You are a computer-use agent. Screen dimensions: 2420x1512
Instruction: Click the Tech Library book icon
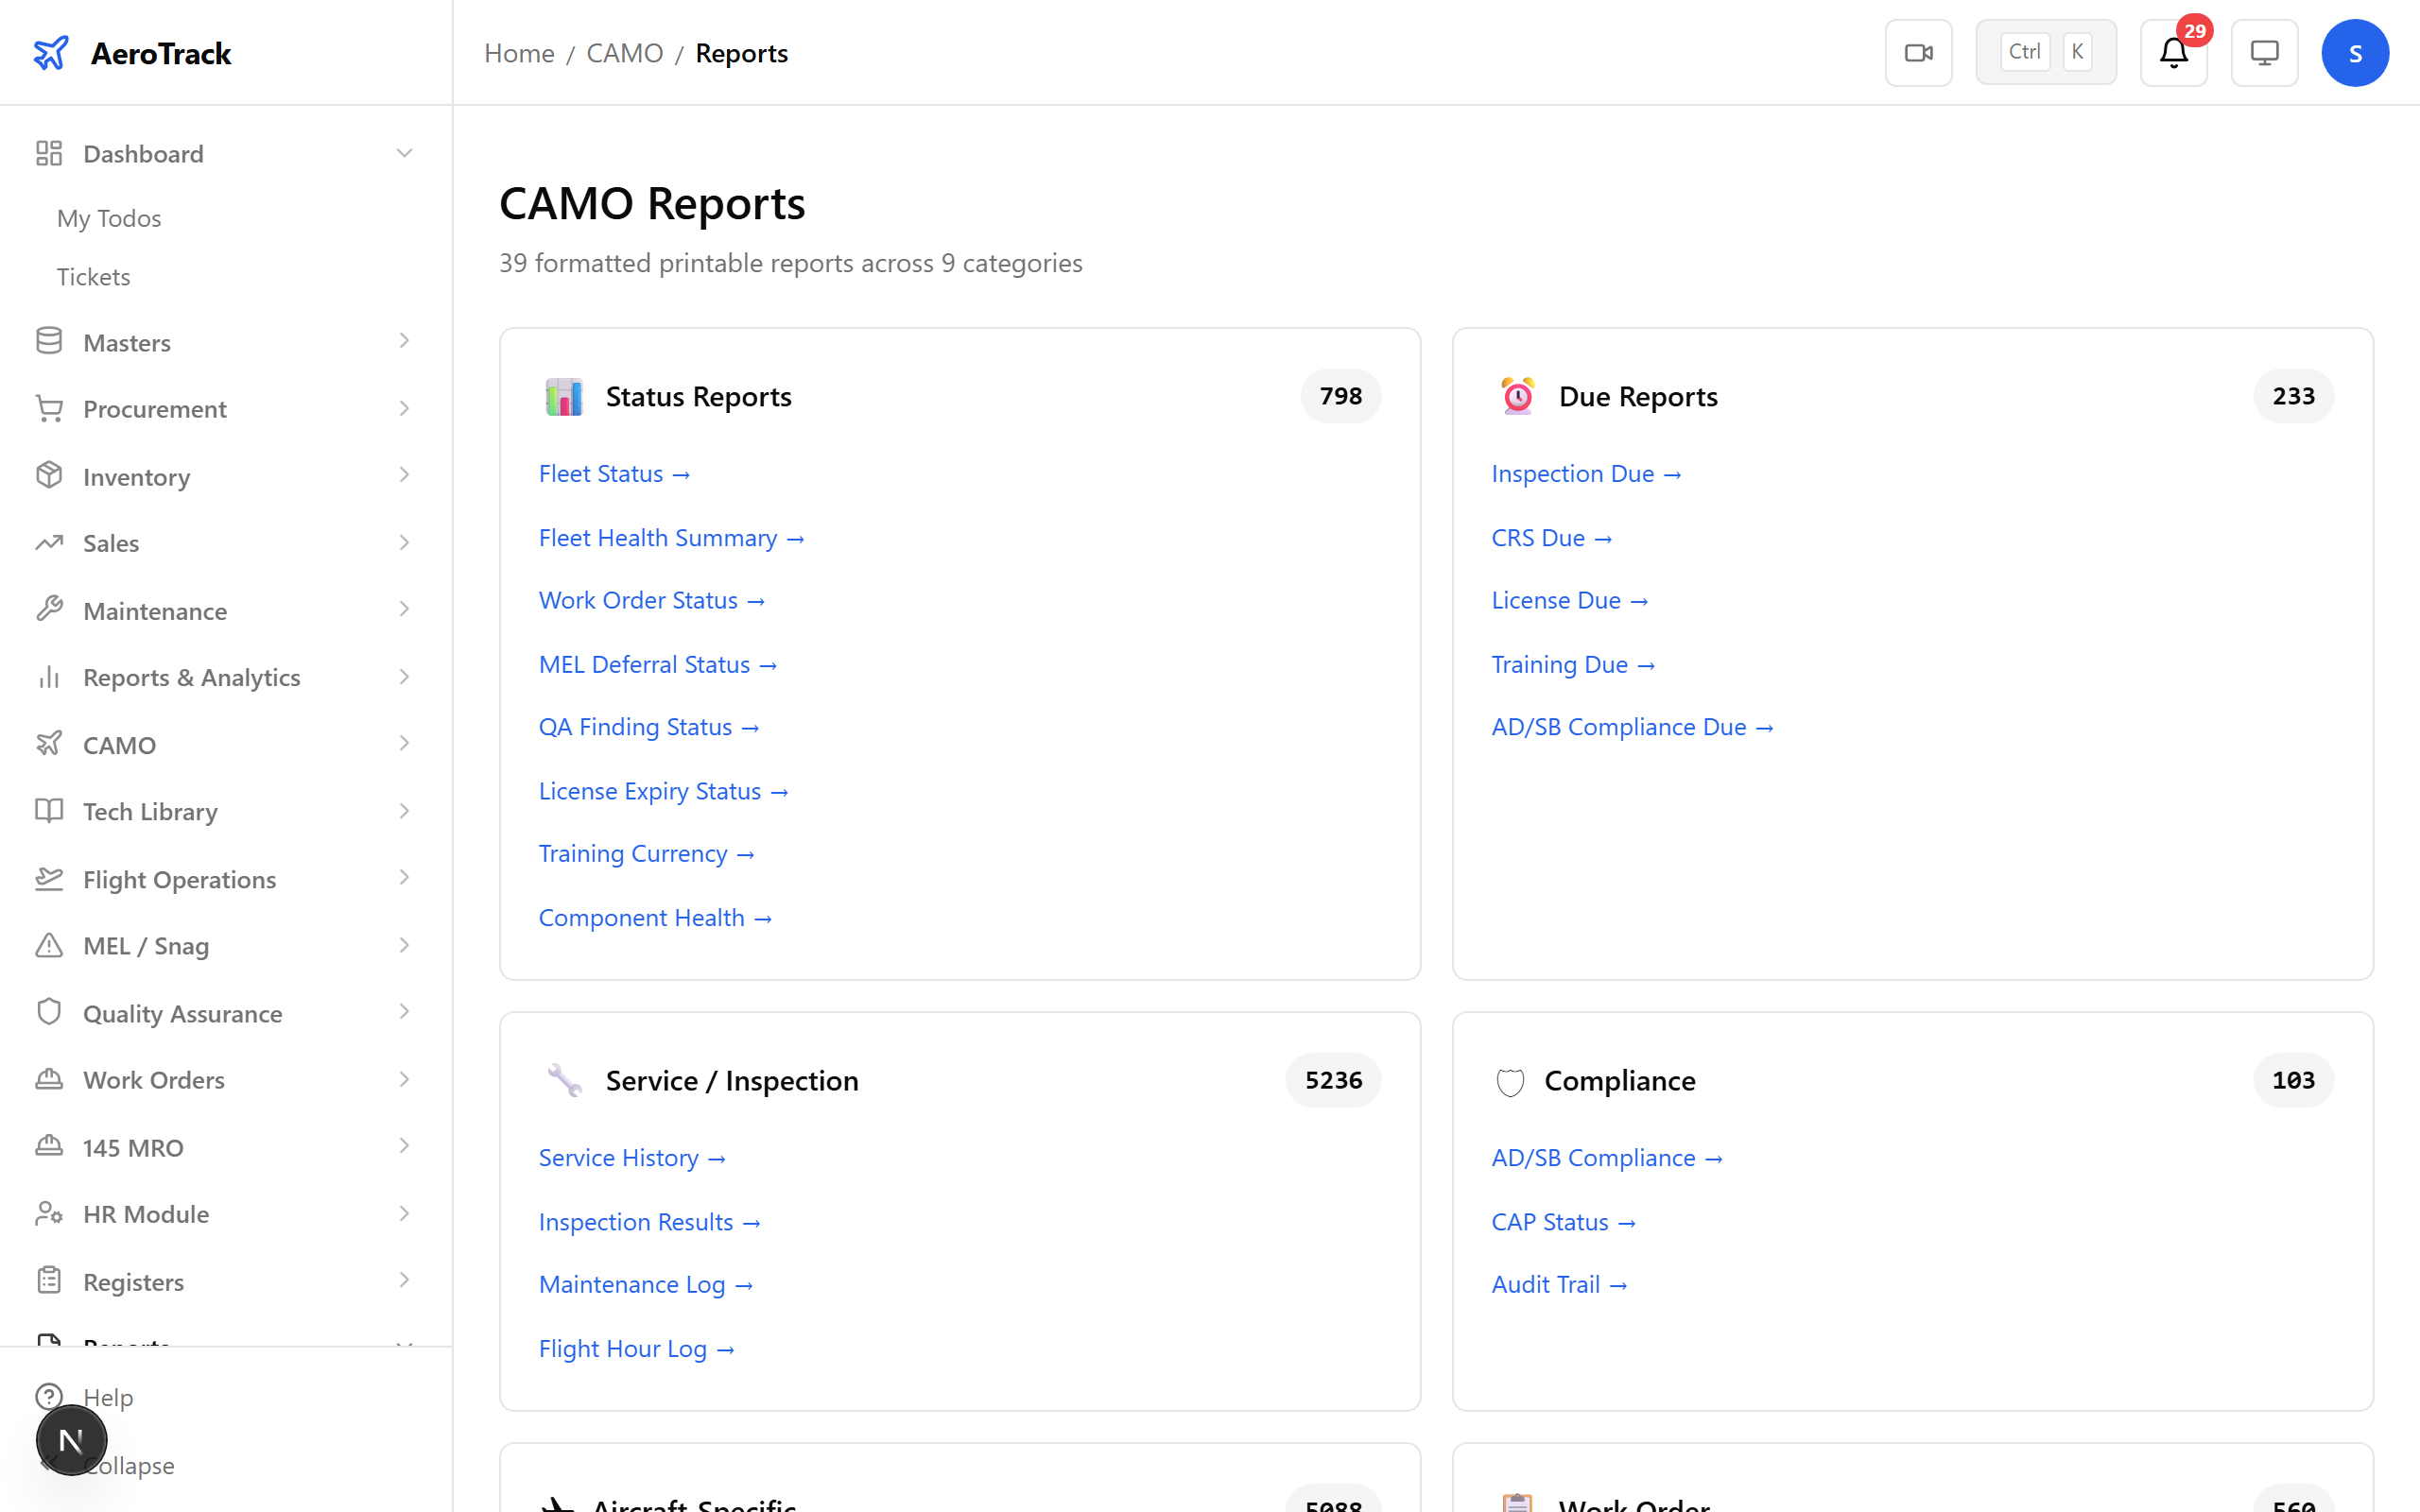point(50,811)
